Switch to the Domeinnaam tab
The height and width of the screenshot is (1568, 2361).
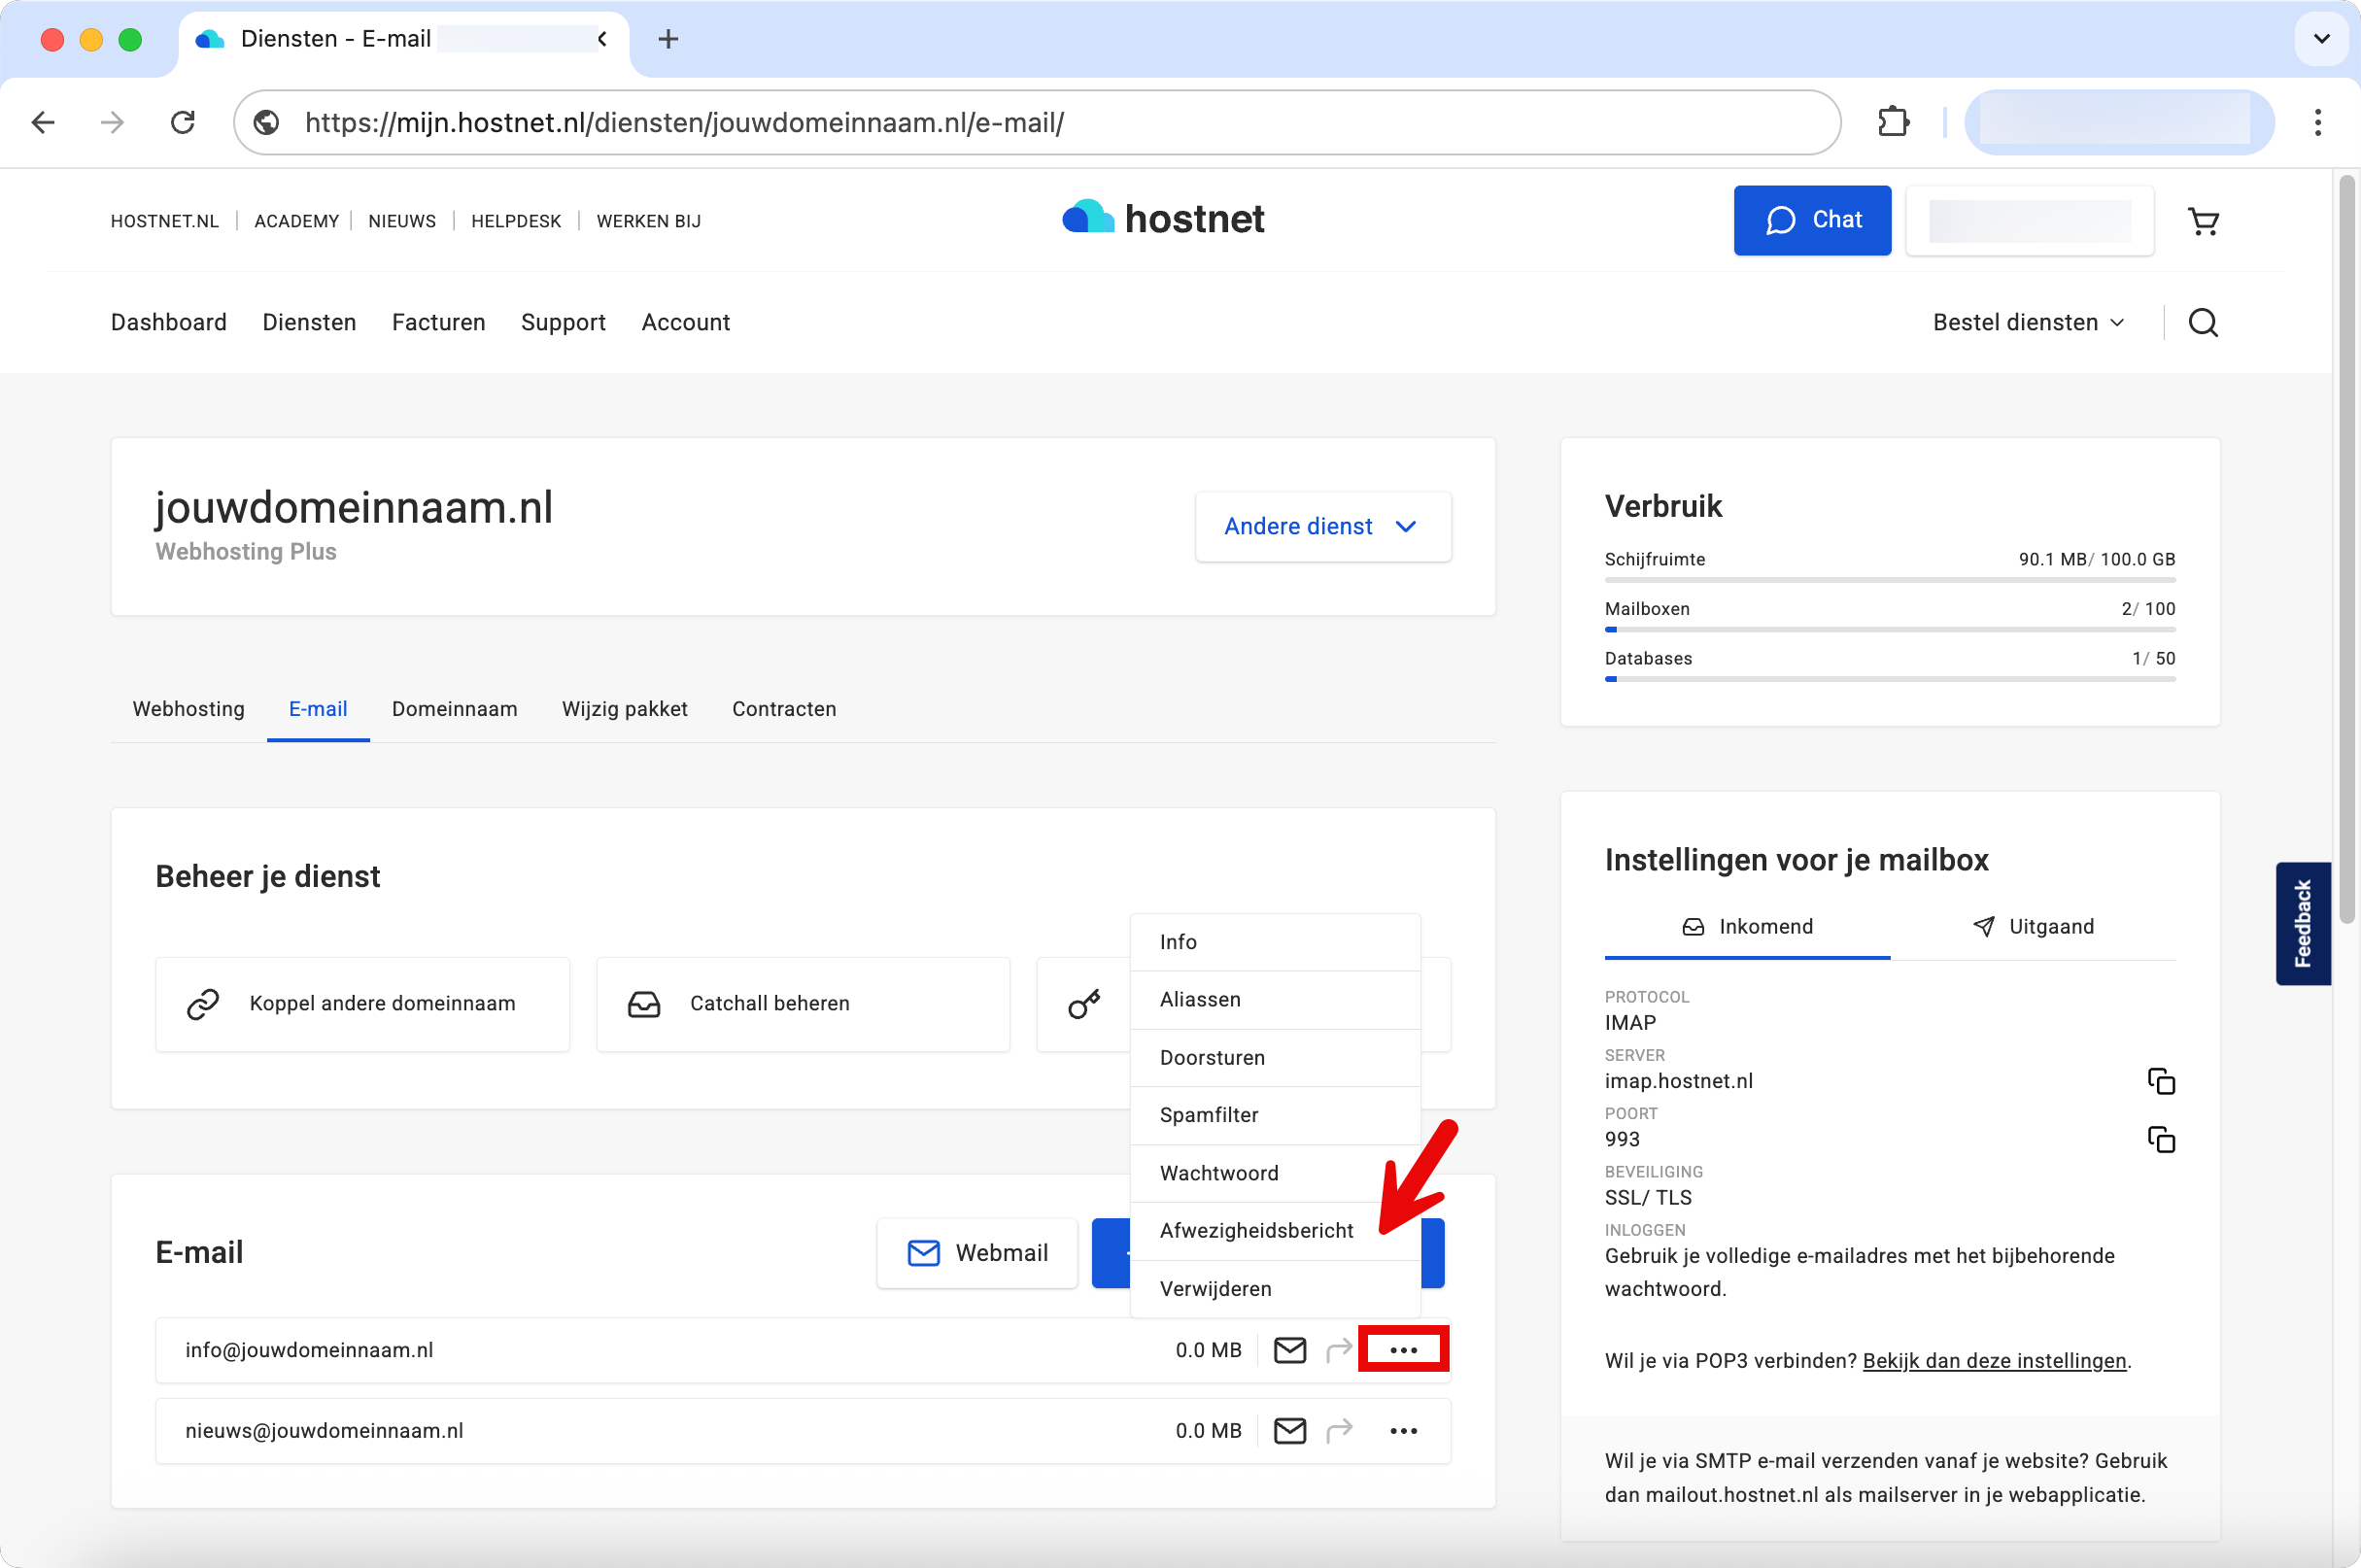454,709
